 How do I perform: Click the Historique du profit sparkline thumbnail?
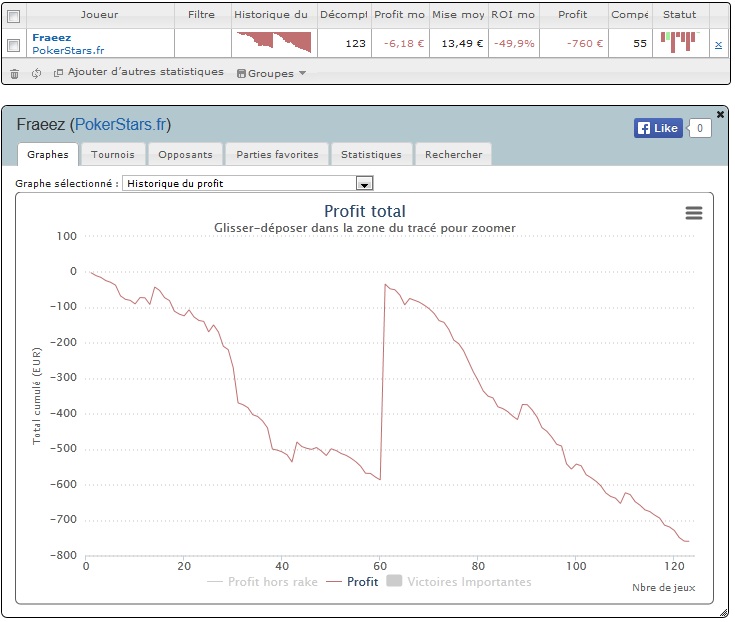tap(274, 42)
